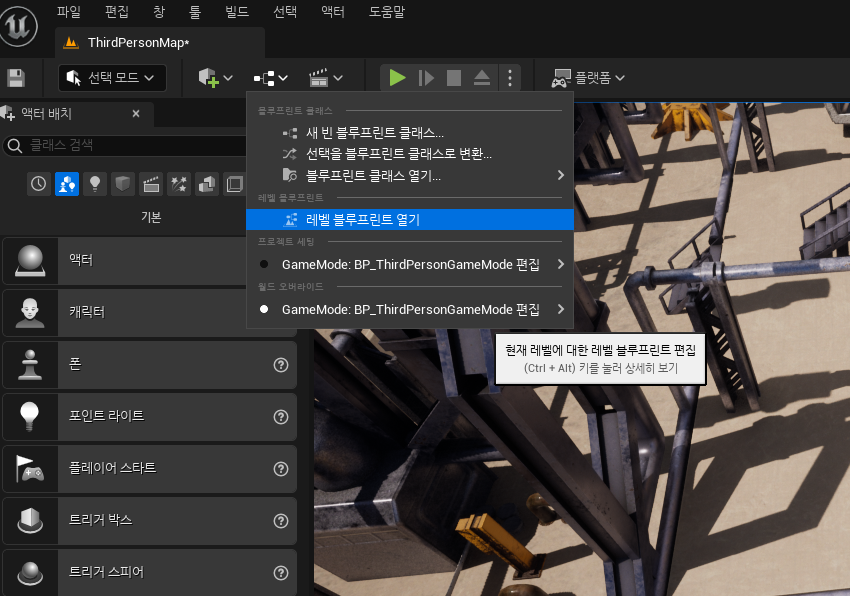This screenshot has width=850, height=596.
Task: Click 레벨 블루프린트 열기 menu entry
Action: coord(410,219)
